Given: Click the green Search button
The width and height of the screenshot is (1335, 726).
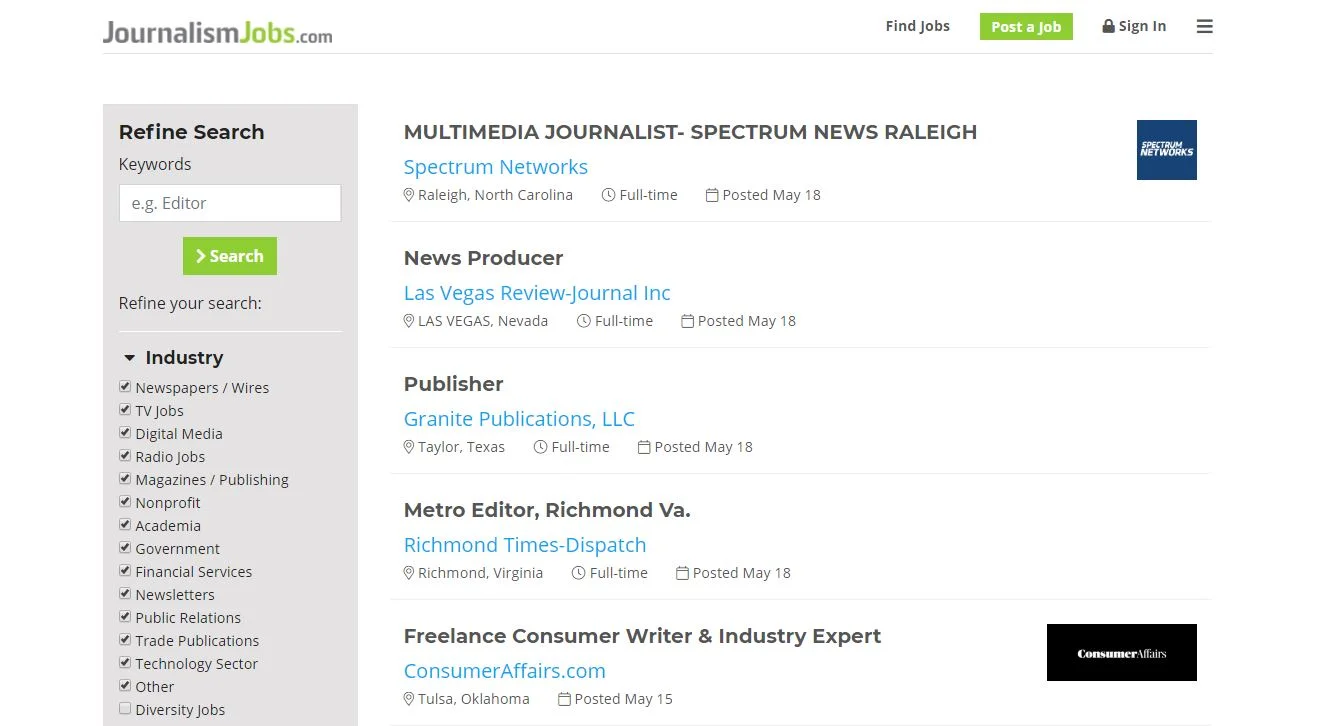Looking at the screenshot, I should 230,256.
